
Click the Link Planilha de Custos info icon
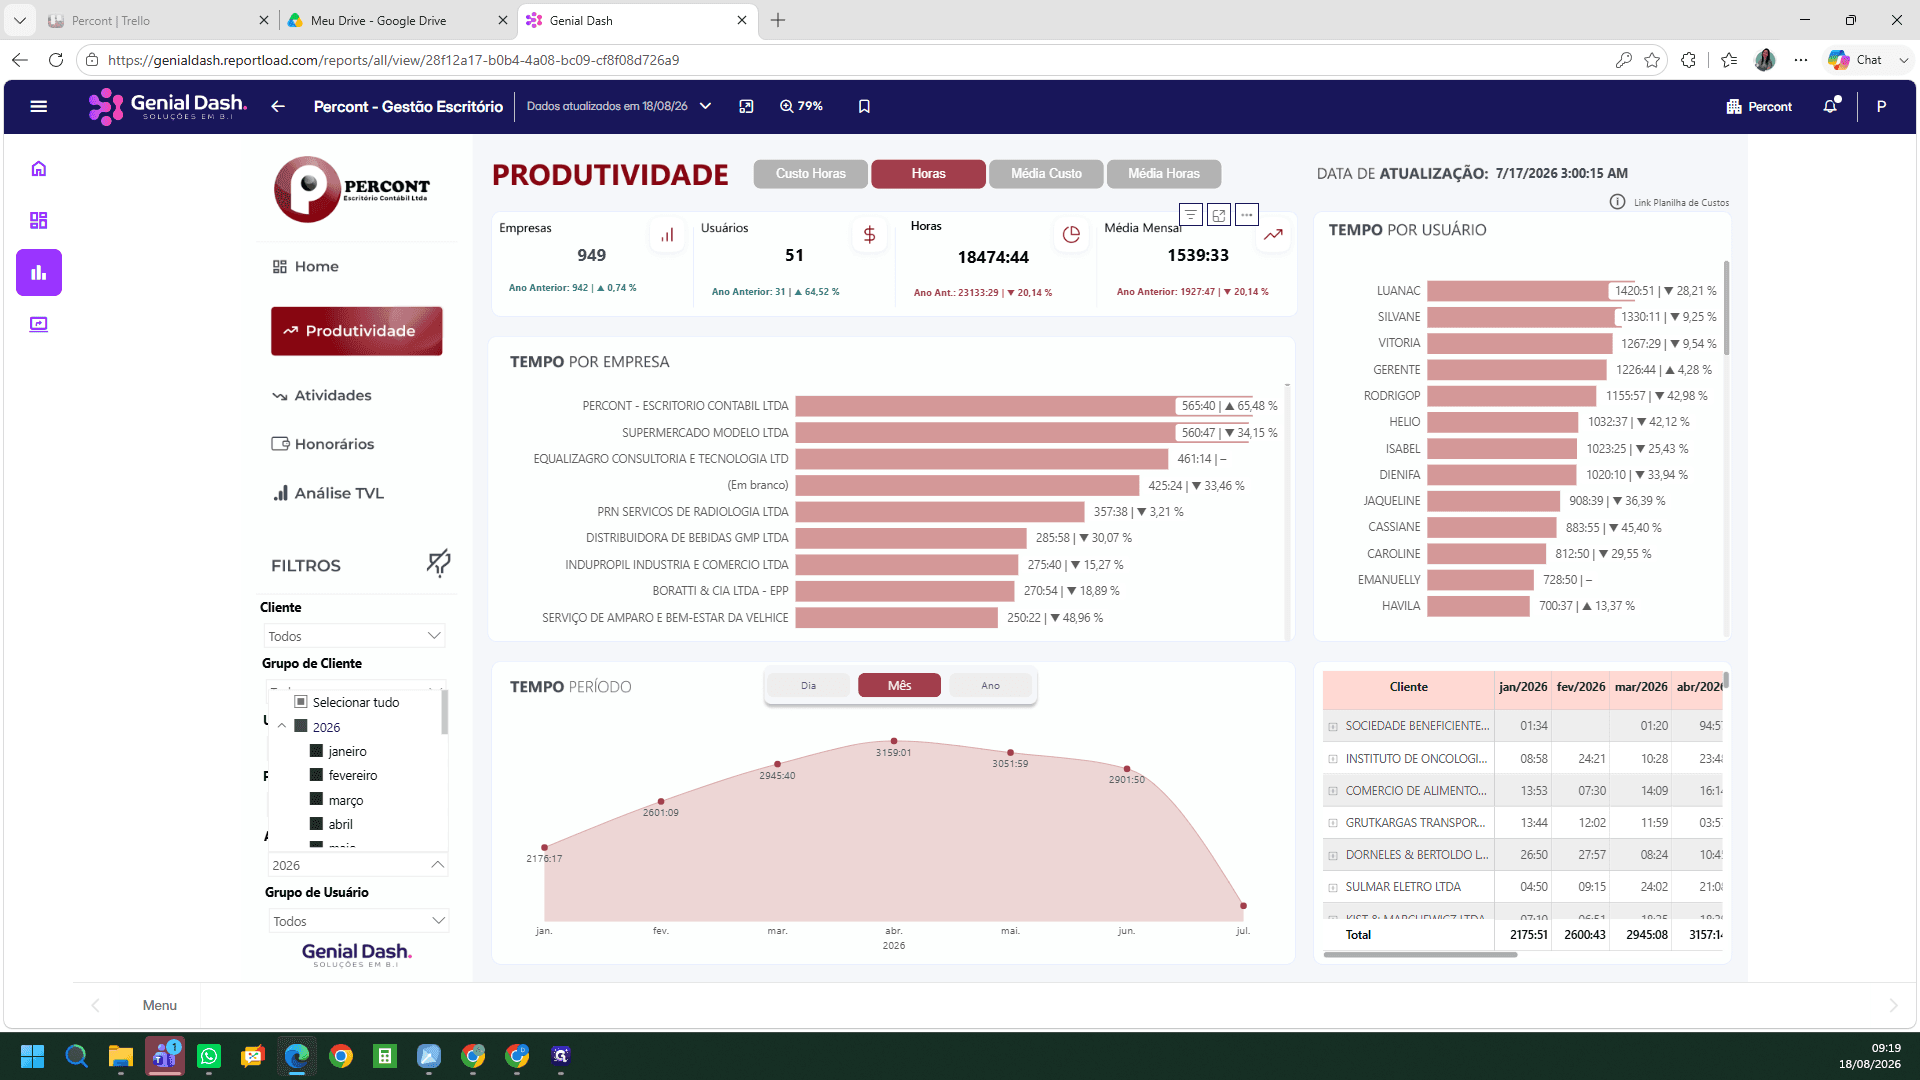coord(1617,202)
